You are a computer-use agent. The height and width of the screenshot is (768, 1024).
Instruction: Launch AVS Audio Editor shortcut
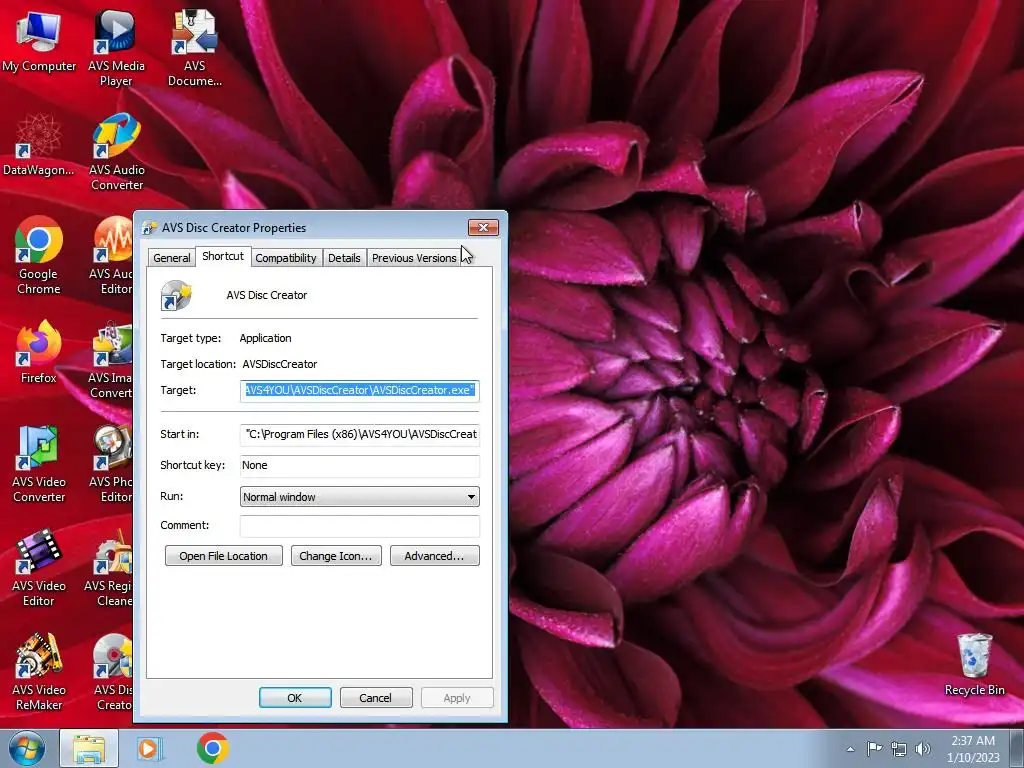click(x=112, y=255)
